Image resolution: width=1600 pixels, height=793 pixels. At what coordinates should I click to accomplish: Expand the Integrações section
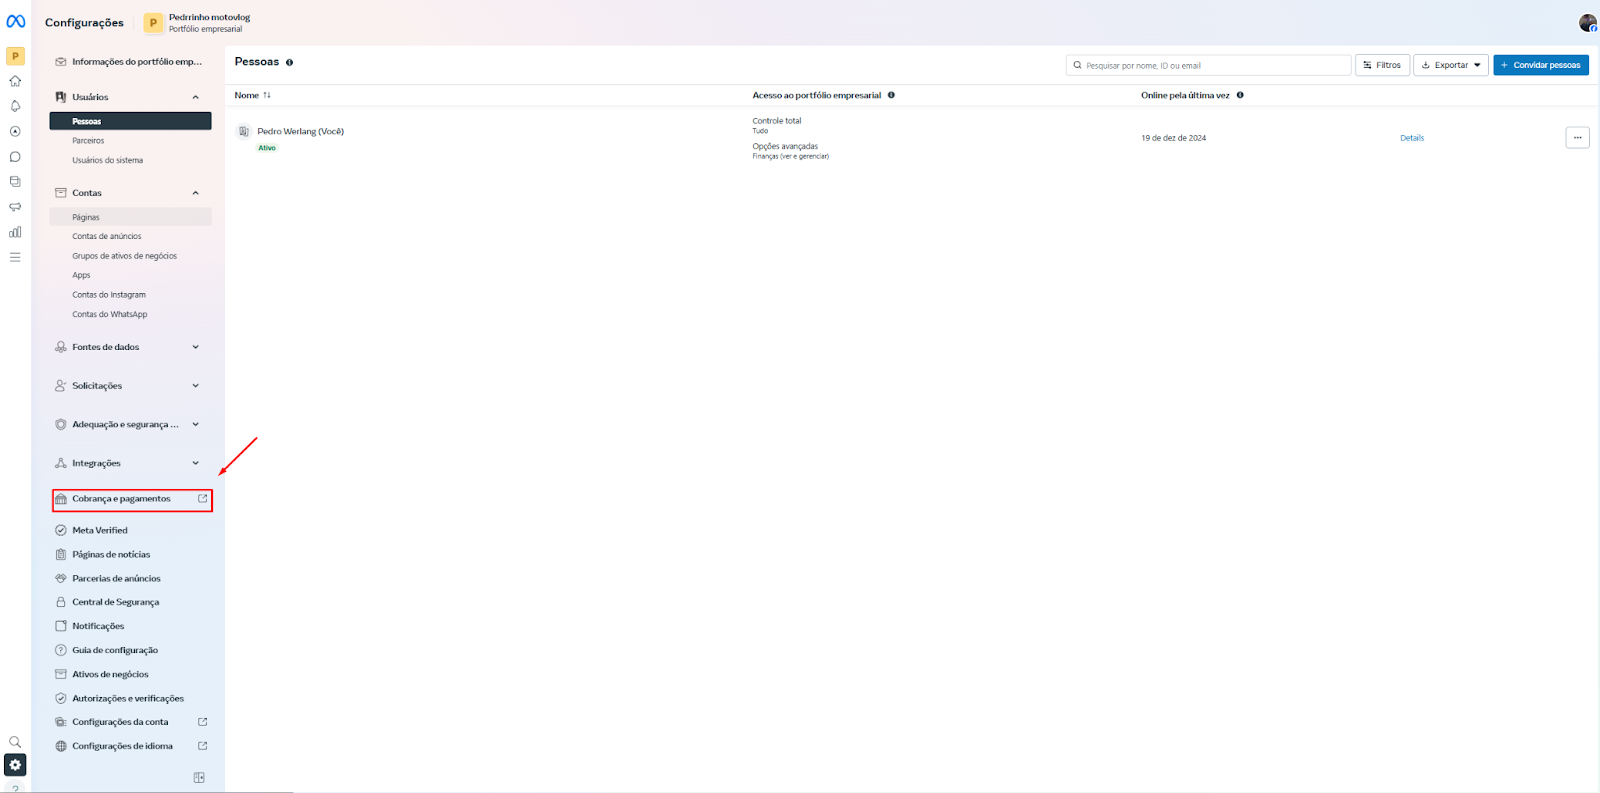coord(195,463)
